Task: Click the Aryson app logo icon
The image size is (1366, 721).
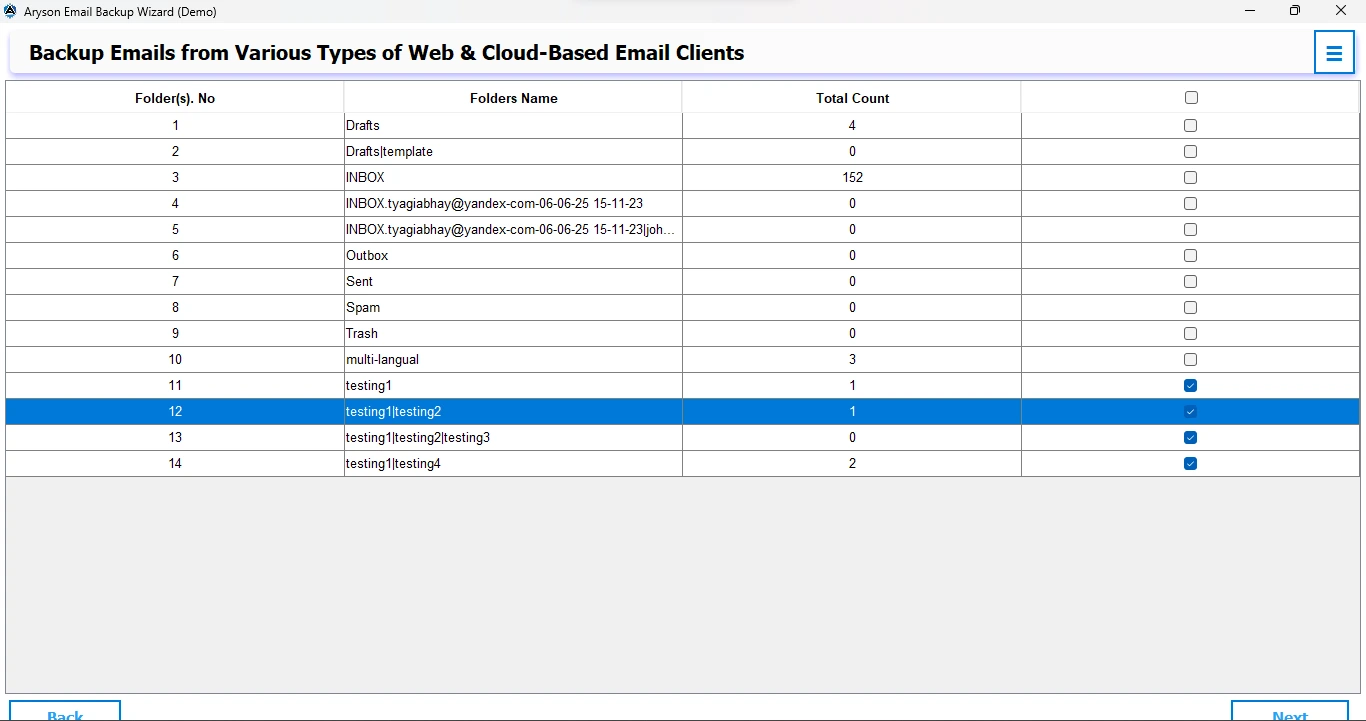Action: click(11, 11)
